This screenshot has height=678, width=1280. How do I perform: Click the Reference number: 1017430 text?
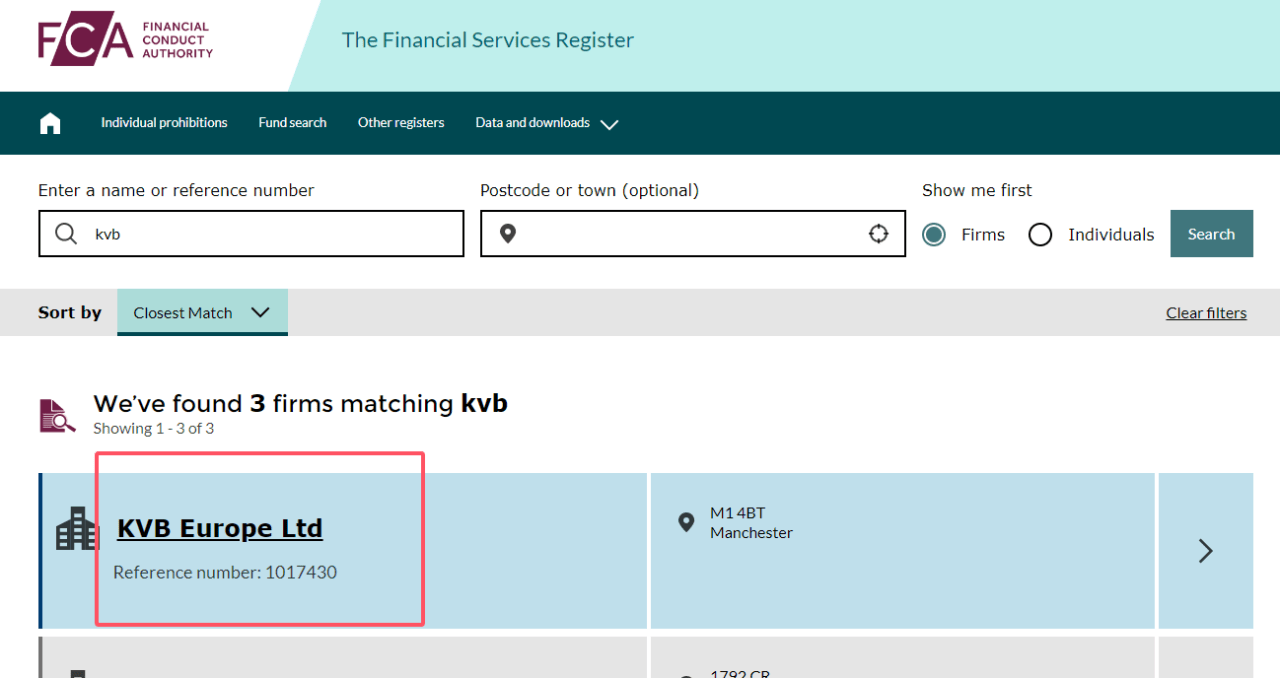click(225, 573)
